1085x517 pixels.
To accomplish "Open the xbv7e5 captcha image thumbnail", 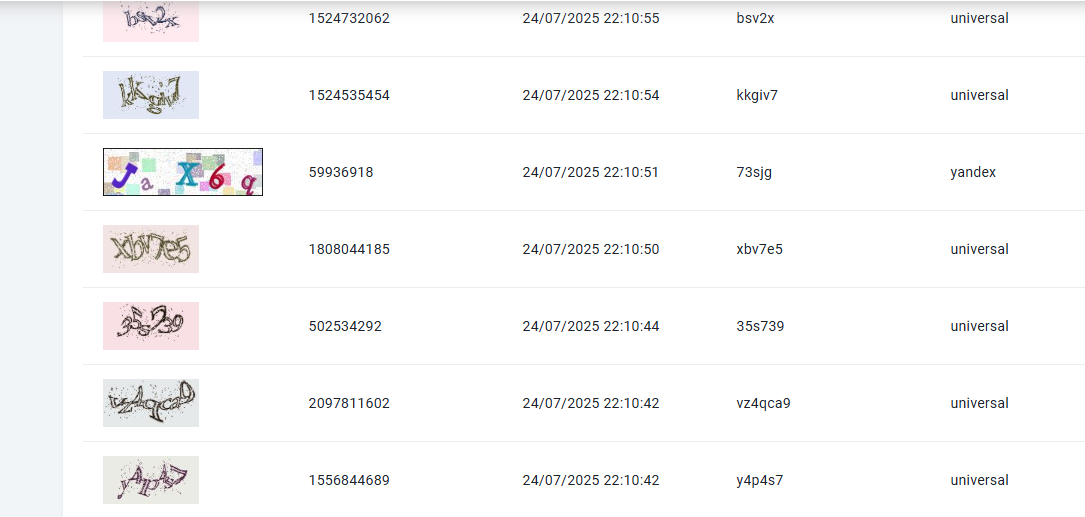I will coord(151,248).
